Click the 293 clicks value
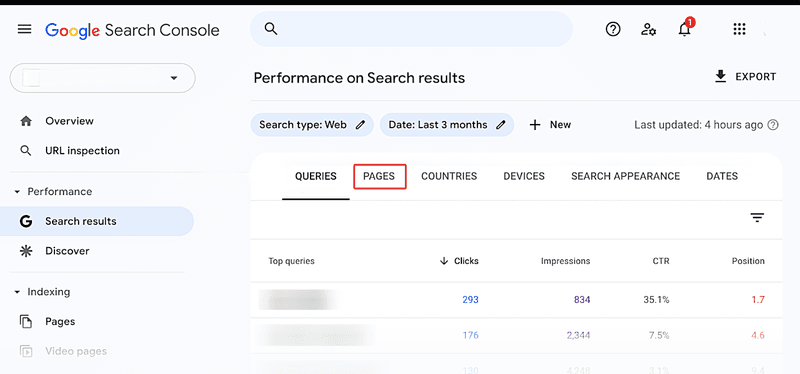 pos(470,300)
